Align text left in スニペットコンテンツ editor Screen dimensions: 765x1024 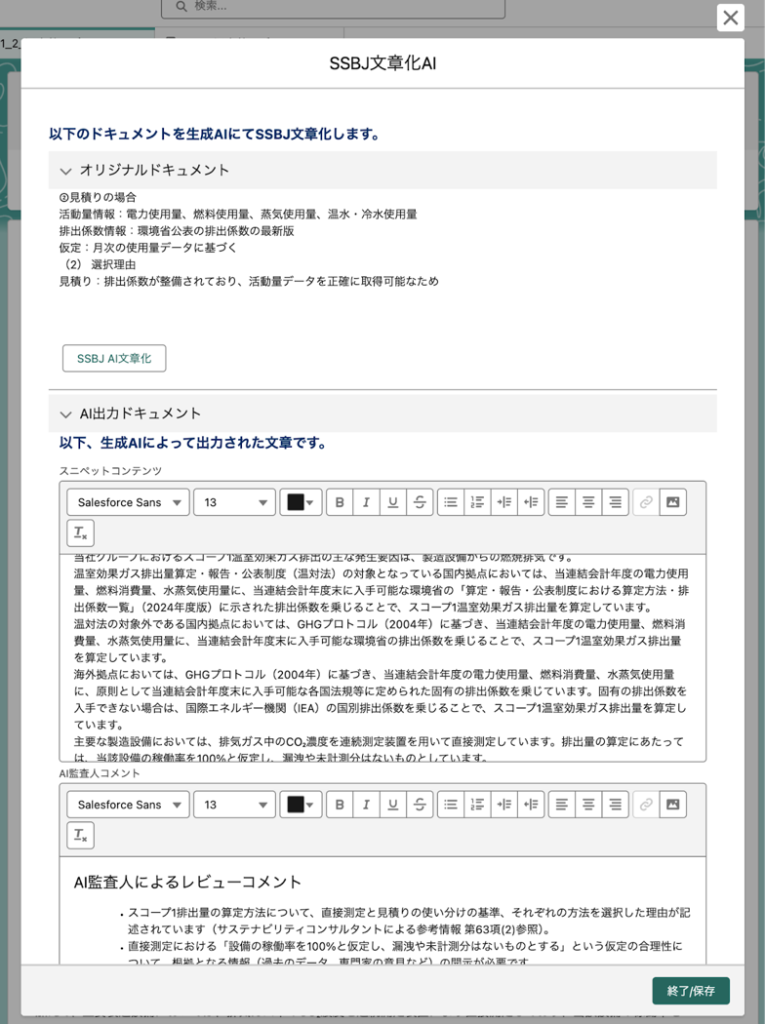click(562, 502)
